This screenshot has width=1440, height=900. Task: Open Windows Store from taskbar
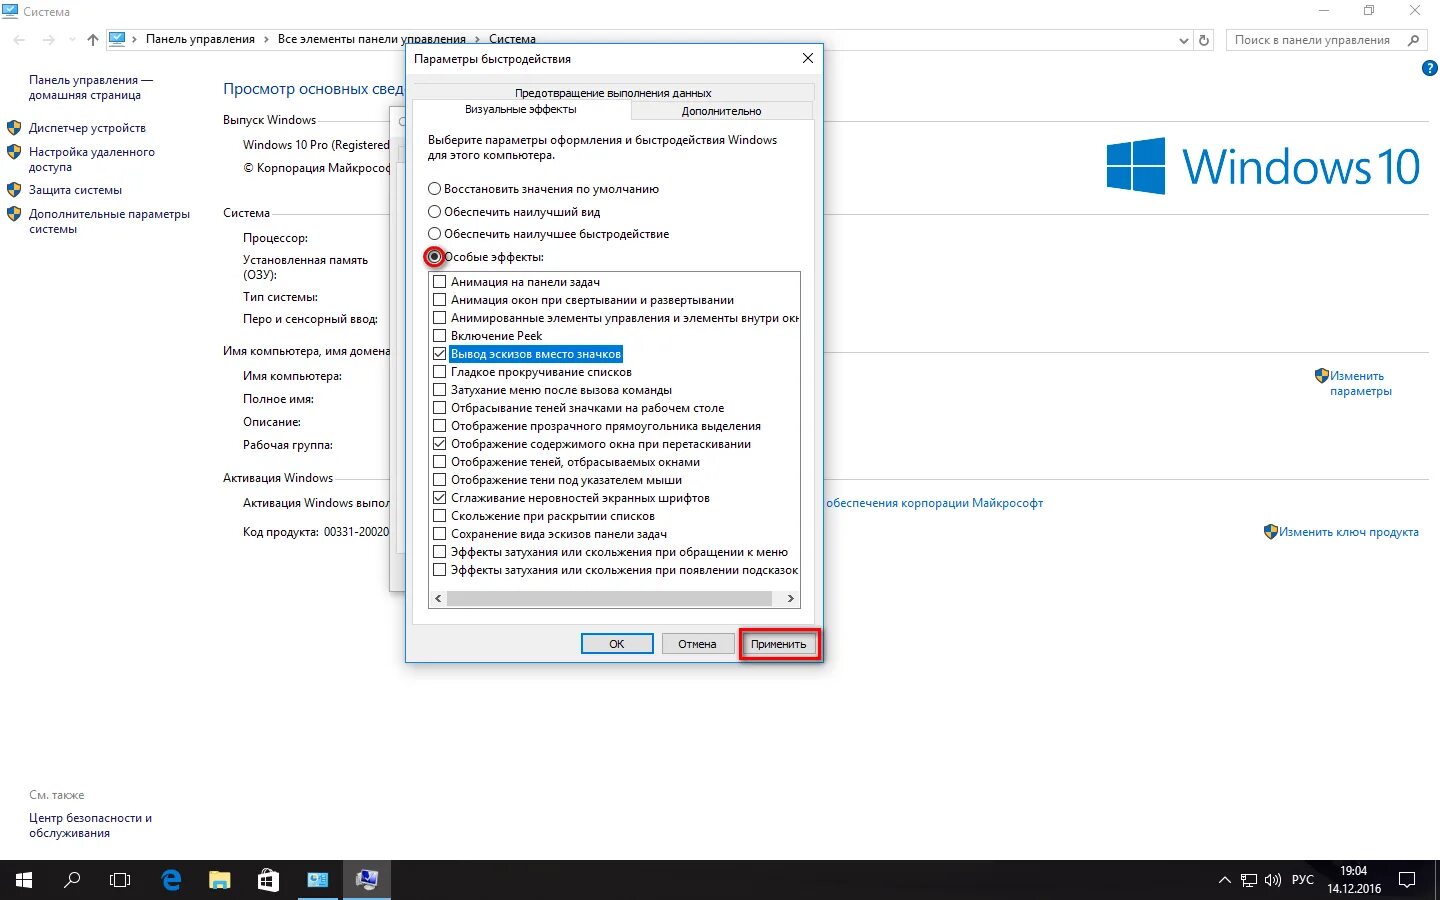268,880
